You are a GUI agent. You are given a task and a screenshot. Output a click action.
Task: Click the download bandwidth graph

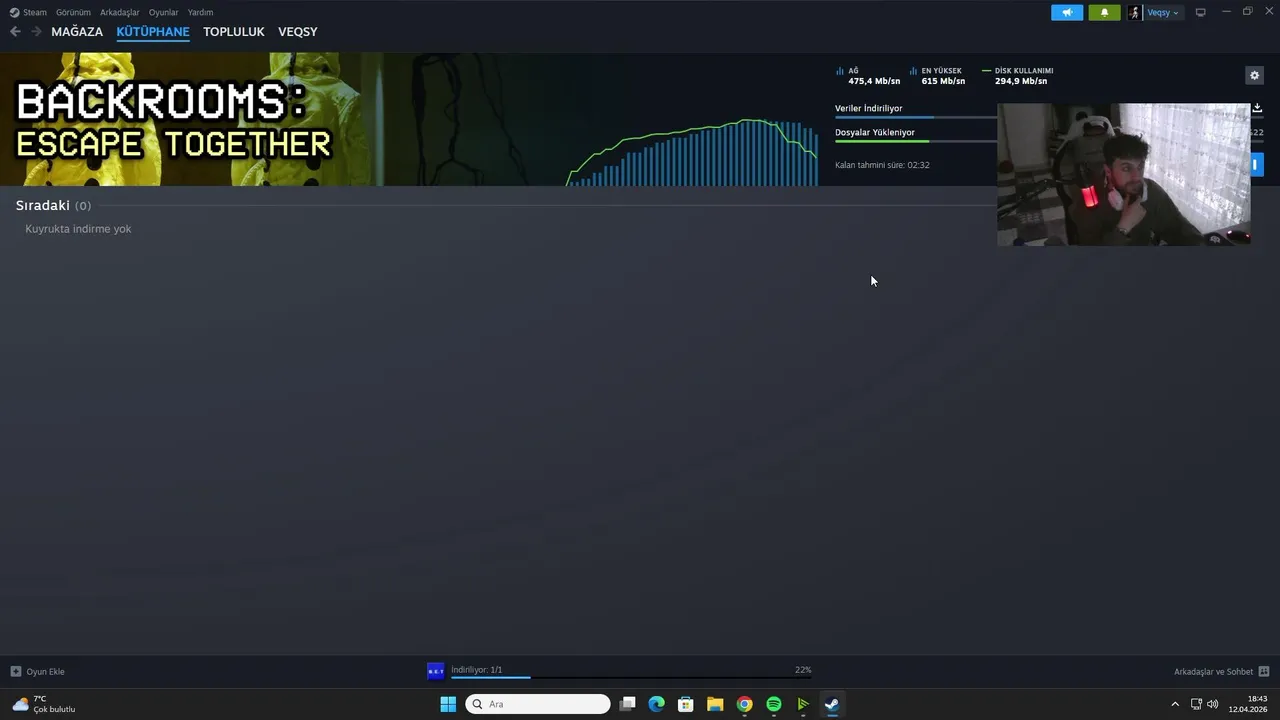[692, 152]
